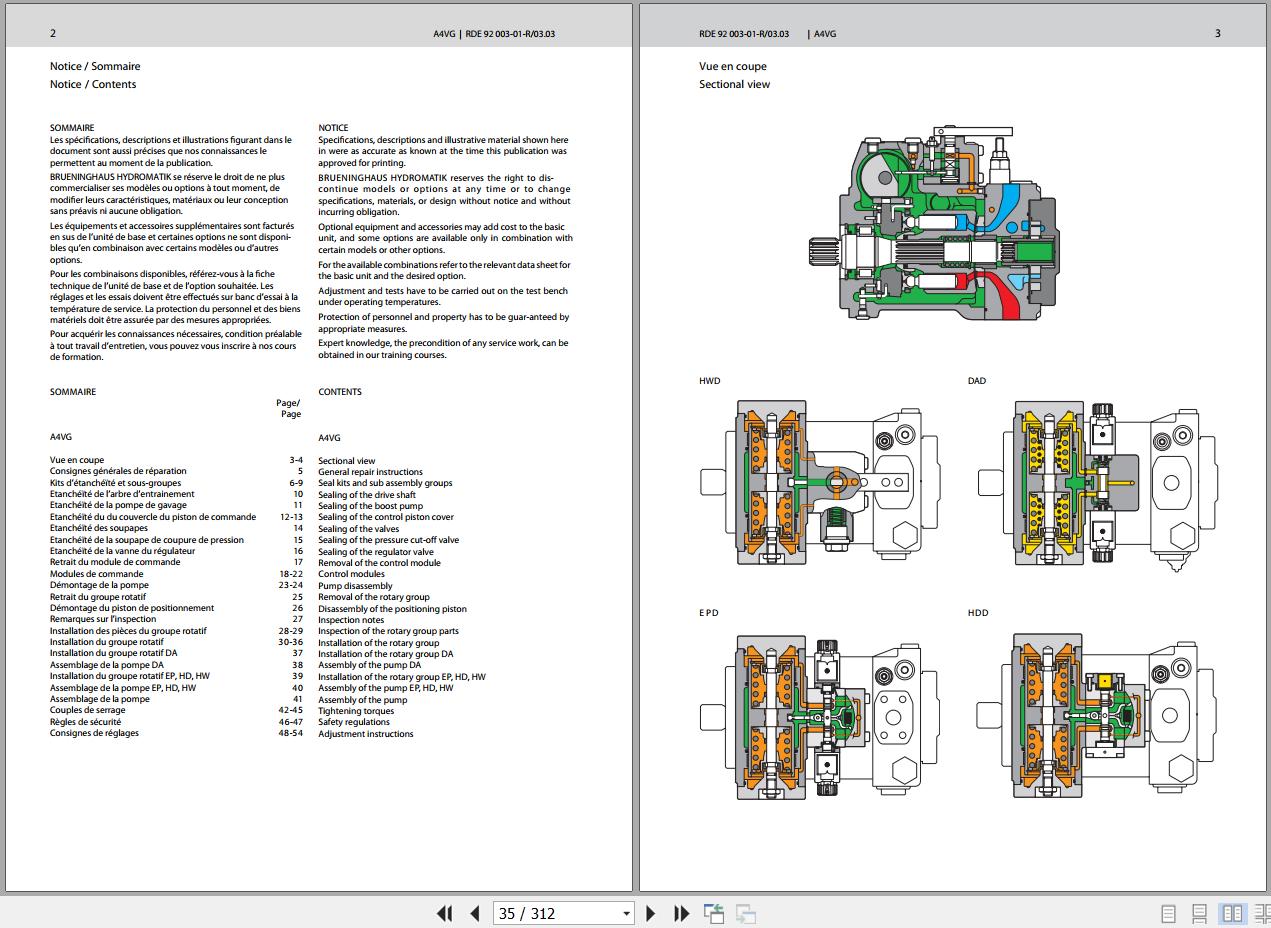Switch to continuous page layout

click(x=1200, y=913)
